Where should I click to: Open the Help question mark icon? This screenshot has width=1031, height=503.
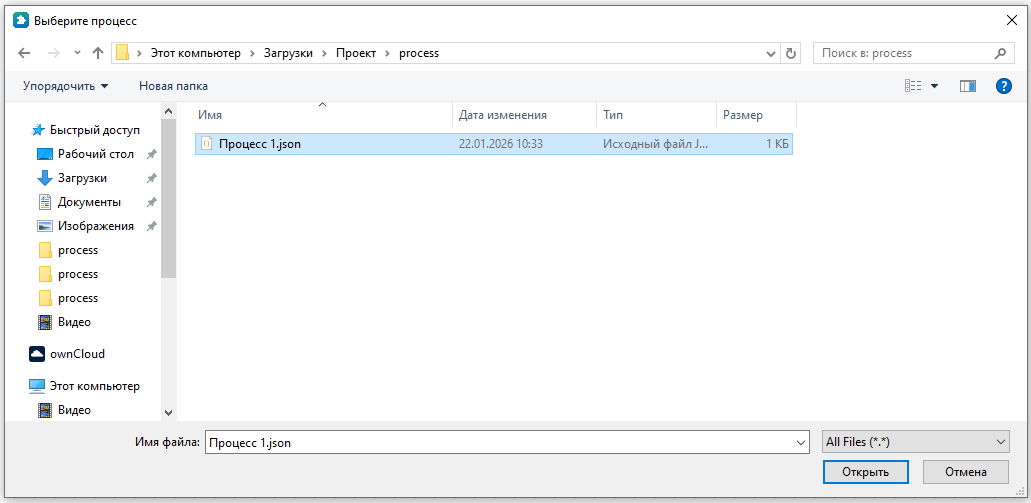(1004, 86)
